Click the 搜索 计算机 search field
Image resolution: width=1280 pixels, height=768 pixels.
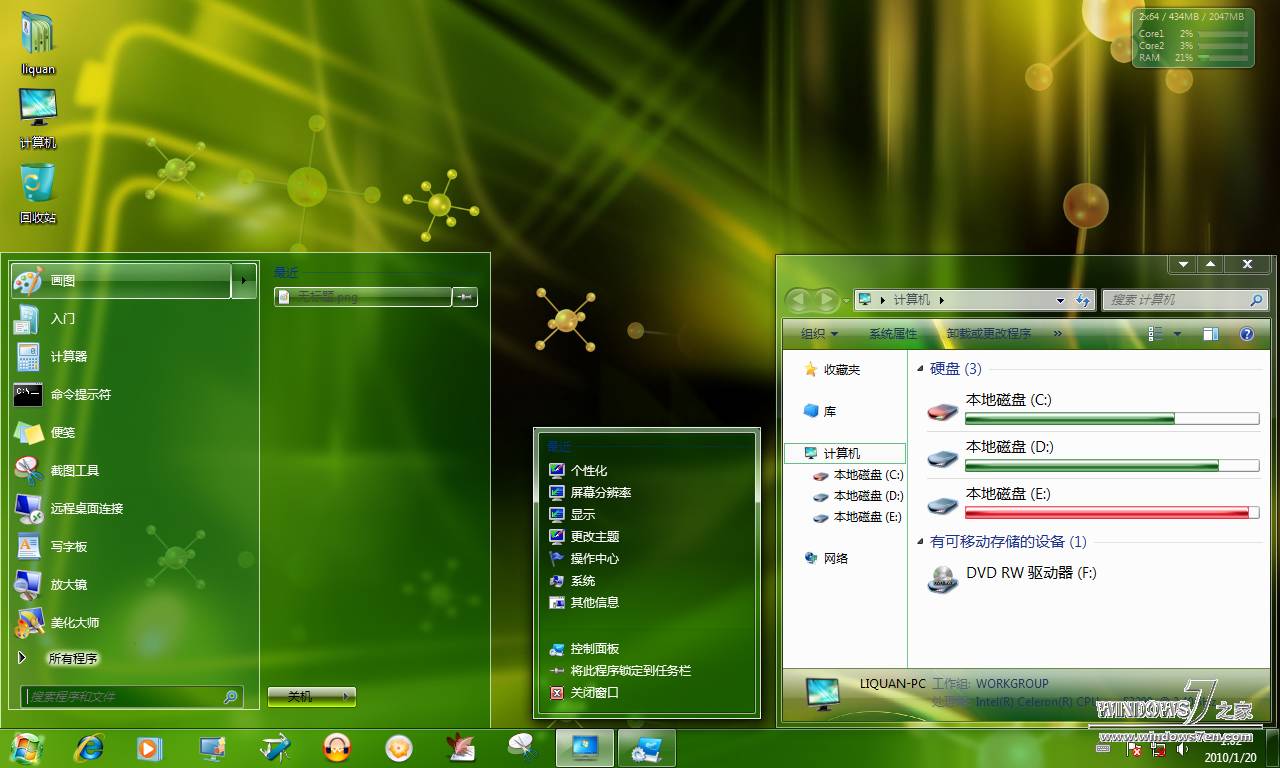[x=1185, y=300]
